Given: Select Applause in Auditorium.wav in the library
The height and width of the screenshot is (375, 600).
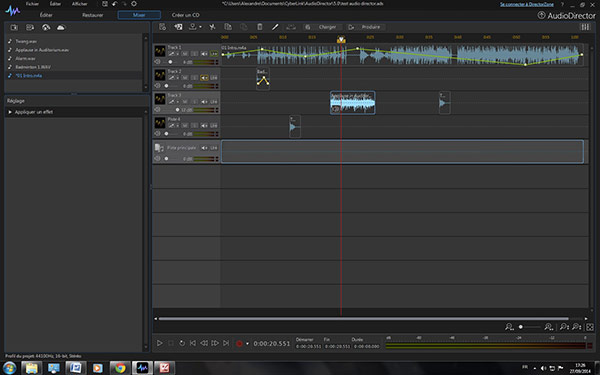Looking at the screenshot, I should (x=42, y=50).
